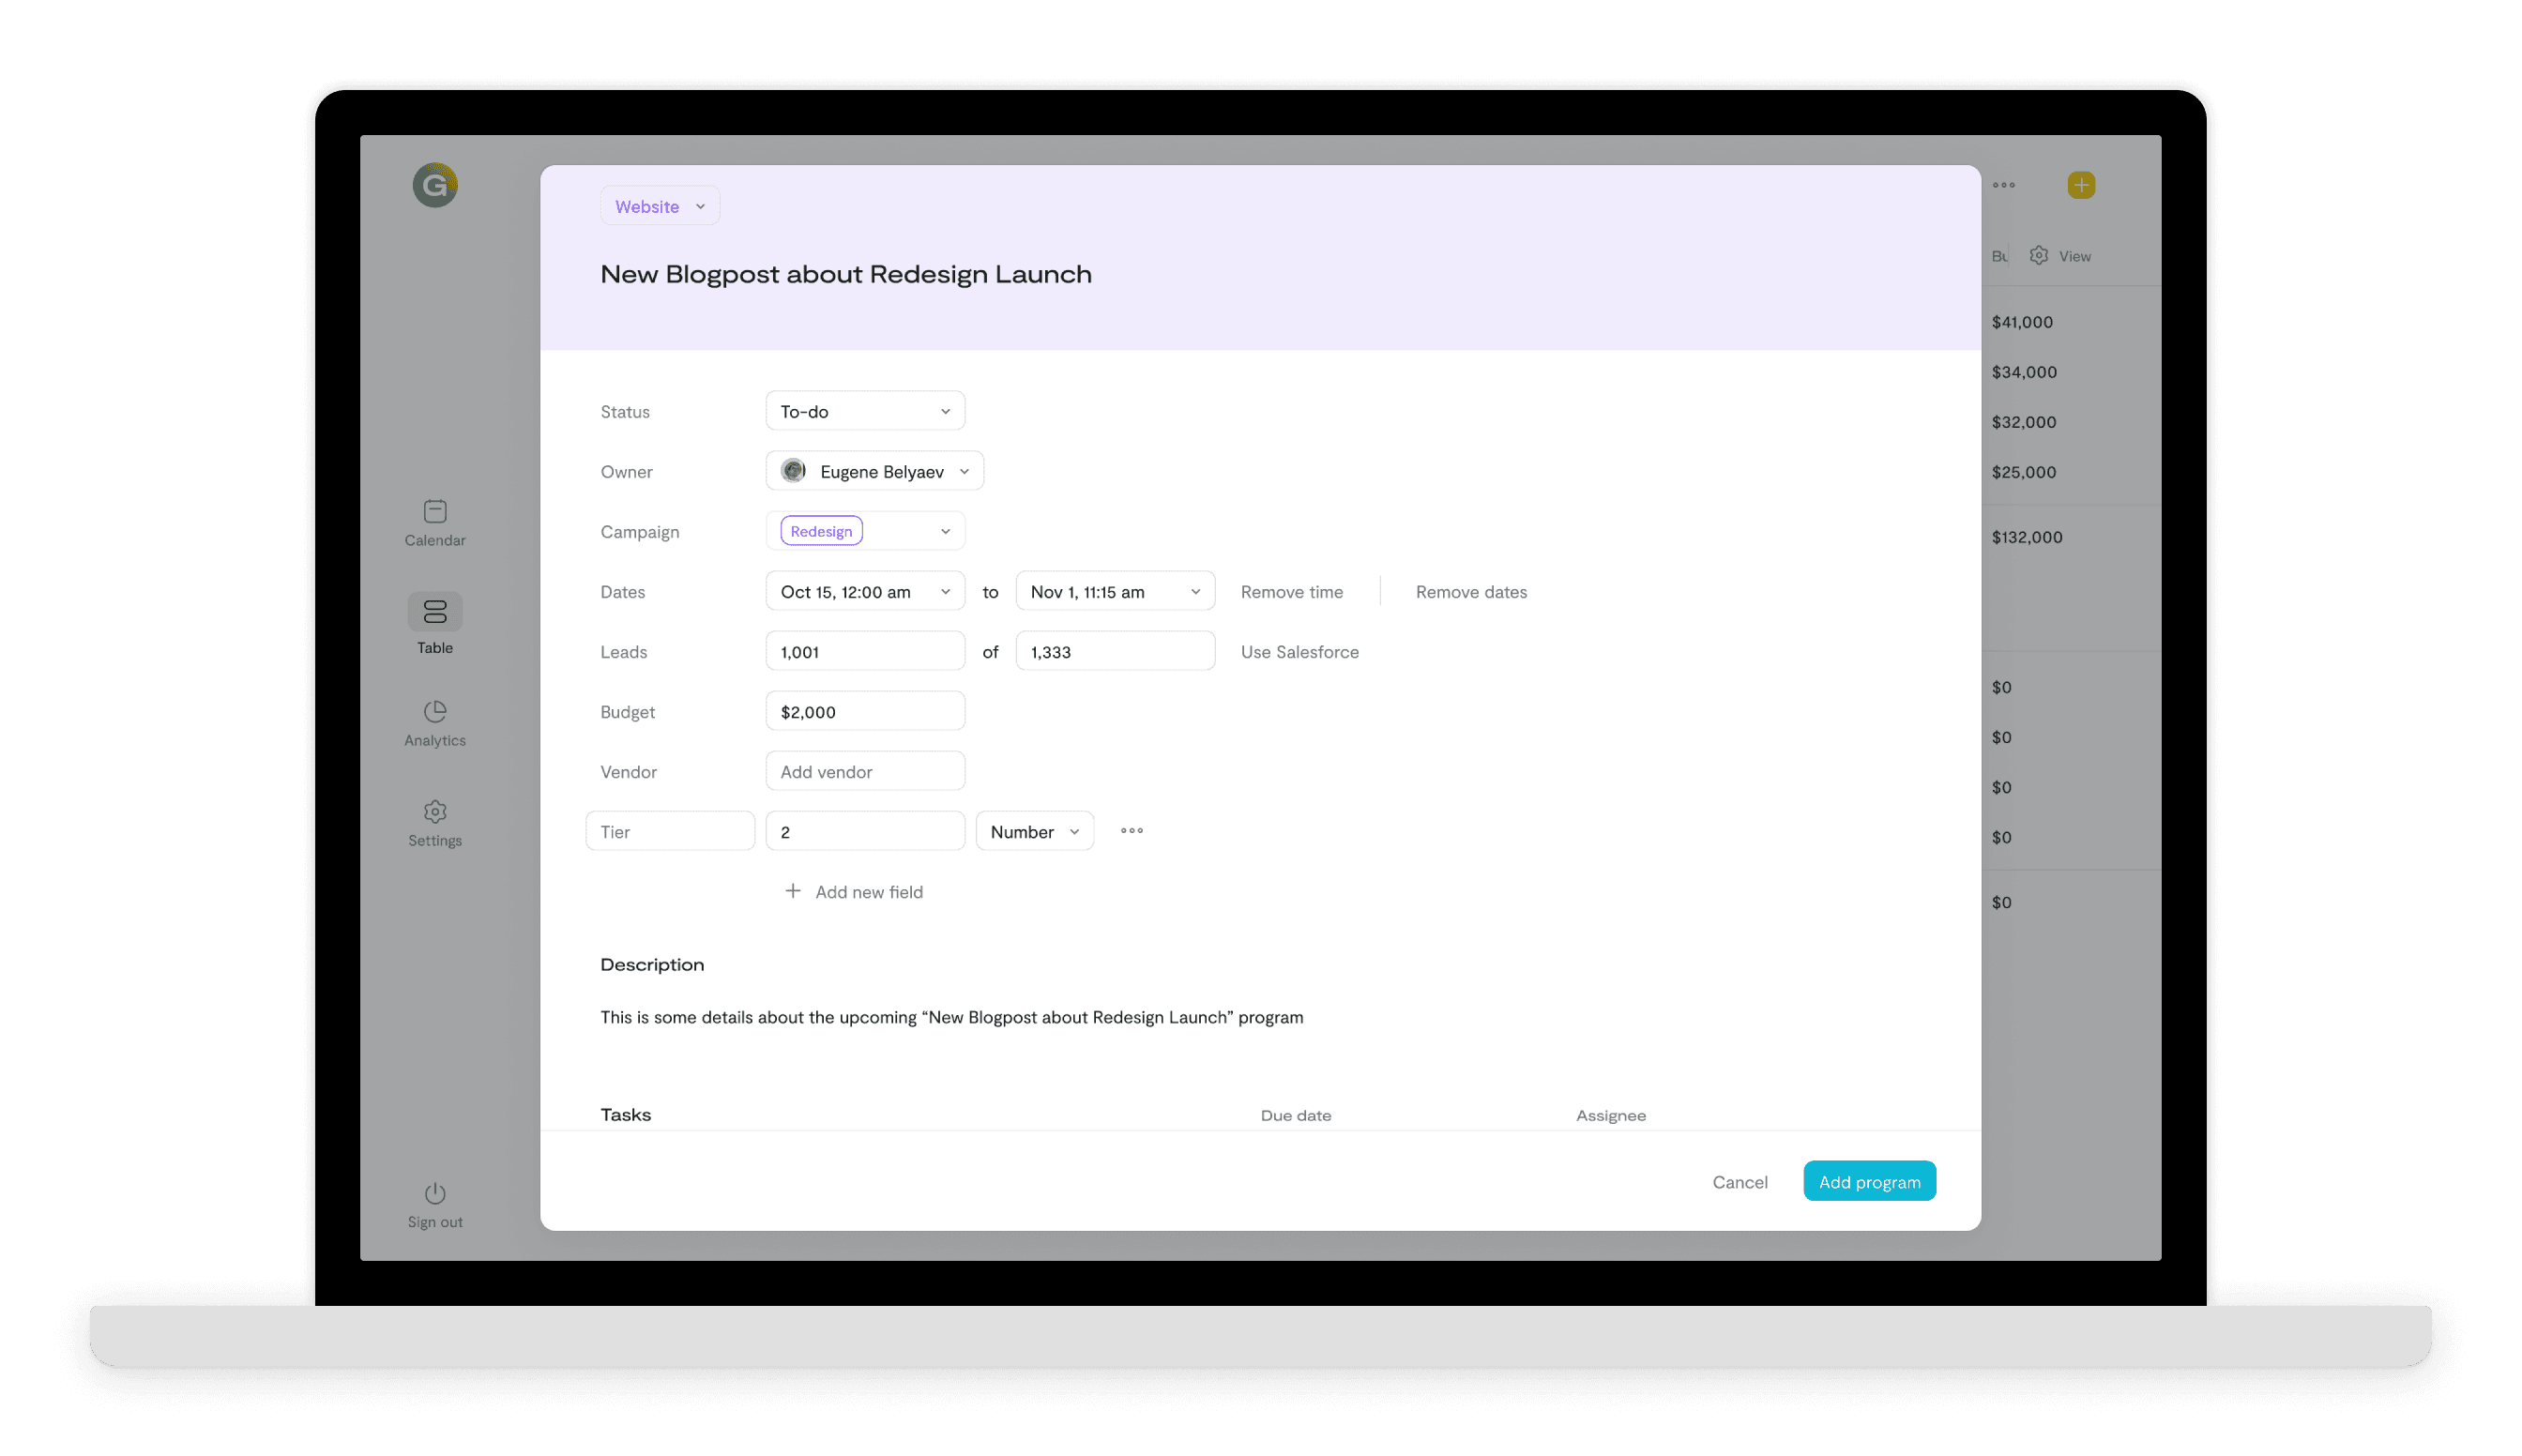
Task: Open Settings gear in sidebar
Action: [x=434, y=812]
